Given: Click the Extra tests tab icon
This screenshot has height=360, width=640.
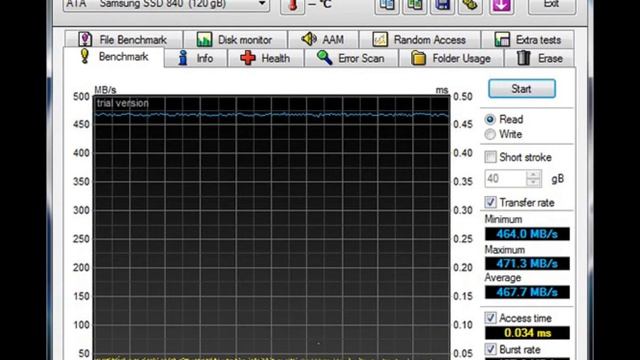Looking at the screenshot, I should [502, 40].
